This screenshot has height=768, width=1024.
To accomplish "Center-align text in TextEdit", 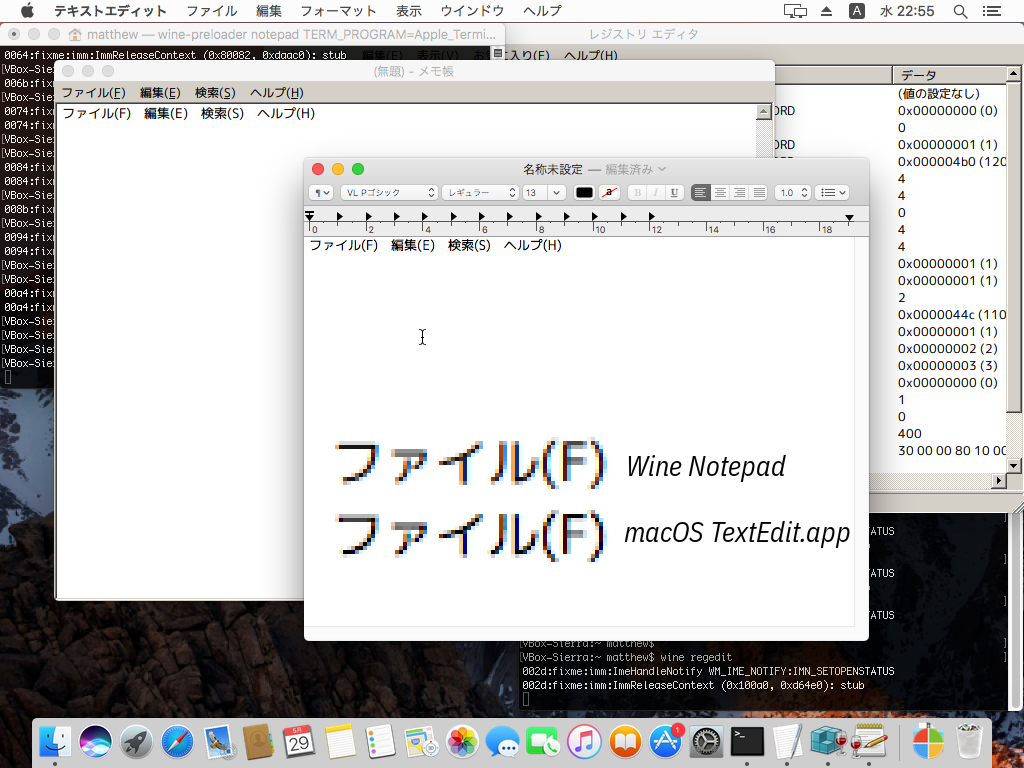I will tap(720, 193).
